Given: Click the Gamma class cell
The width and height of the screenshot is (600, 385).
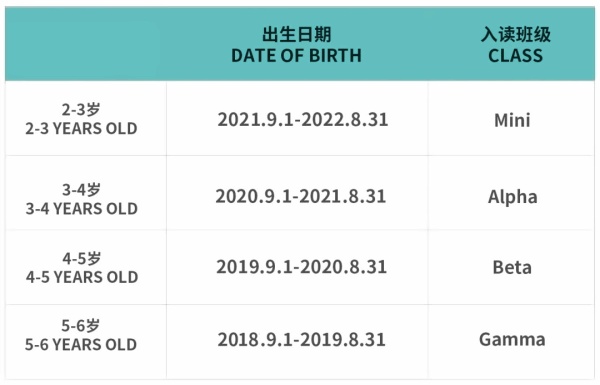Looking at the screenshot, I should pos(512,339).
